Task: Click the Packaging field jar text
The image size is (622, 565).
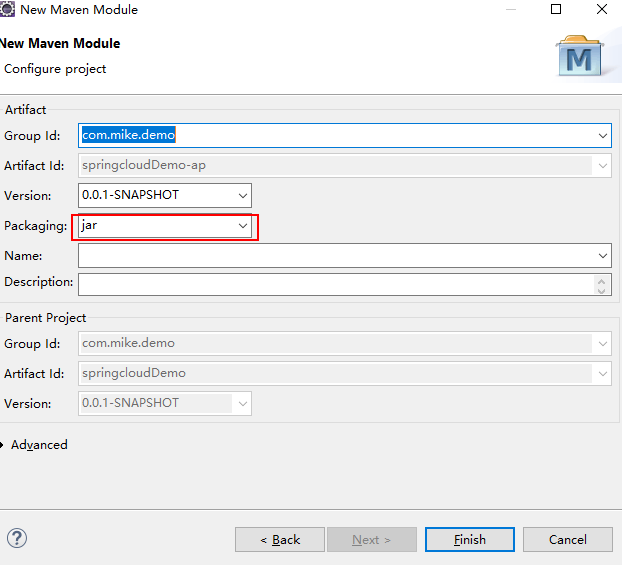Action: click(89, 225)
